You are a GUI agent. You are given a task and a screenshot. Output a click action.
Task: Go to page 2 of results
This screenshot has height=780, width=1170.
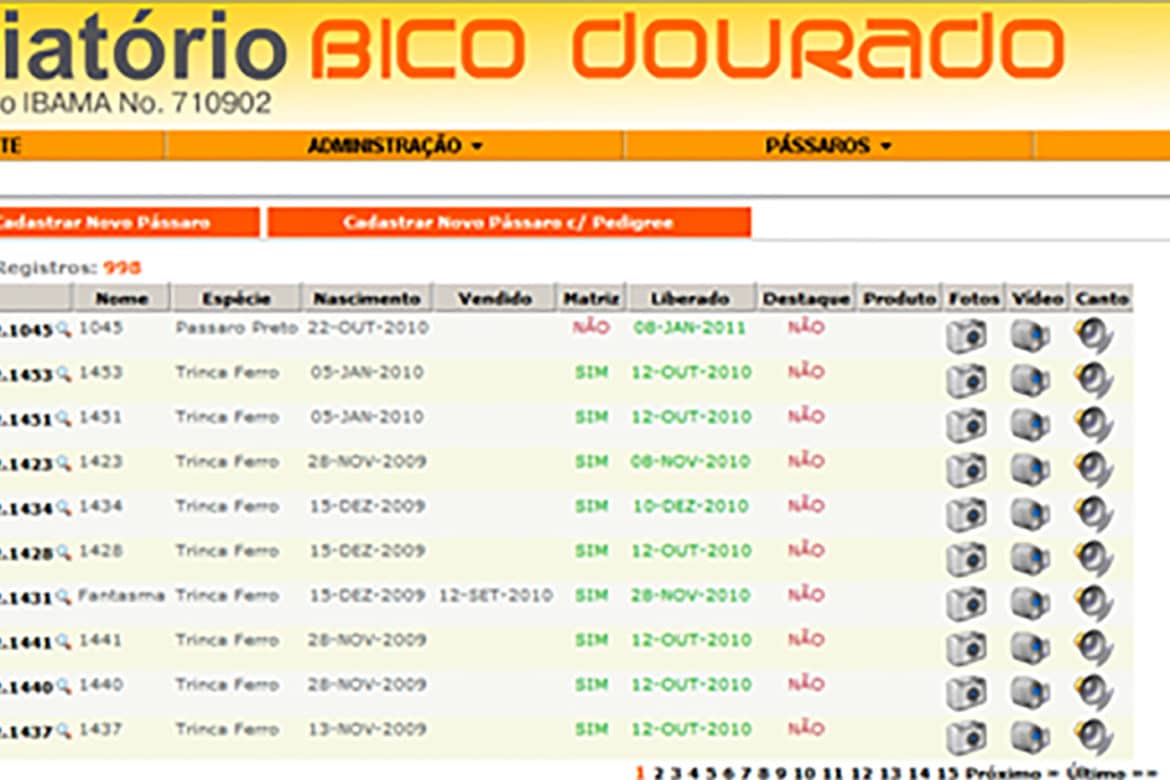[657, 773]
